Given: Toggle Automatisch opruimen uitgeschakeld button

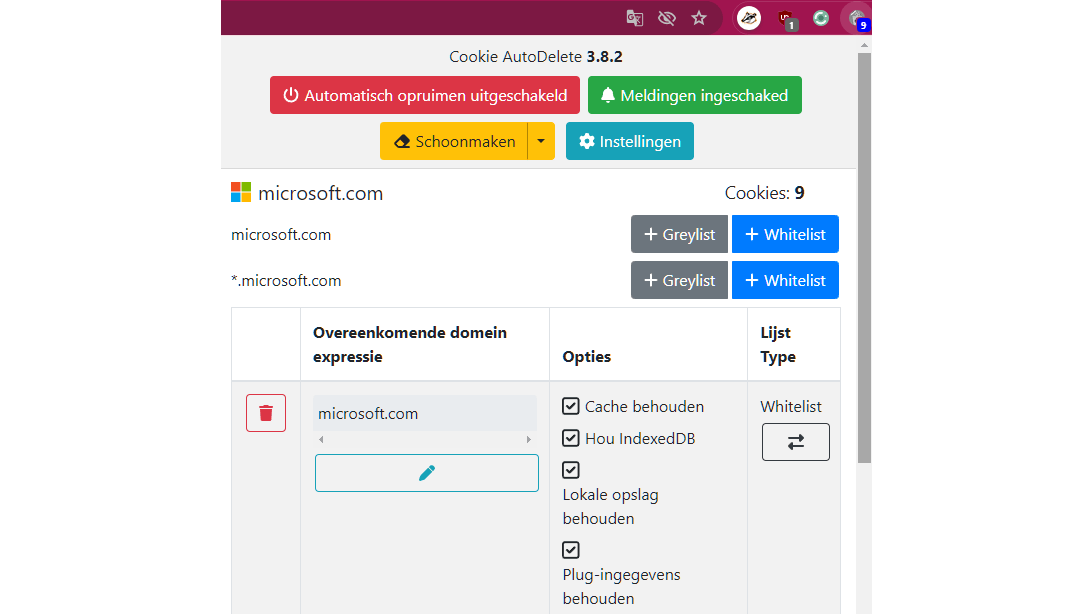Looking at the screenshot, I should (425, 95).
